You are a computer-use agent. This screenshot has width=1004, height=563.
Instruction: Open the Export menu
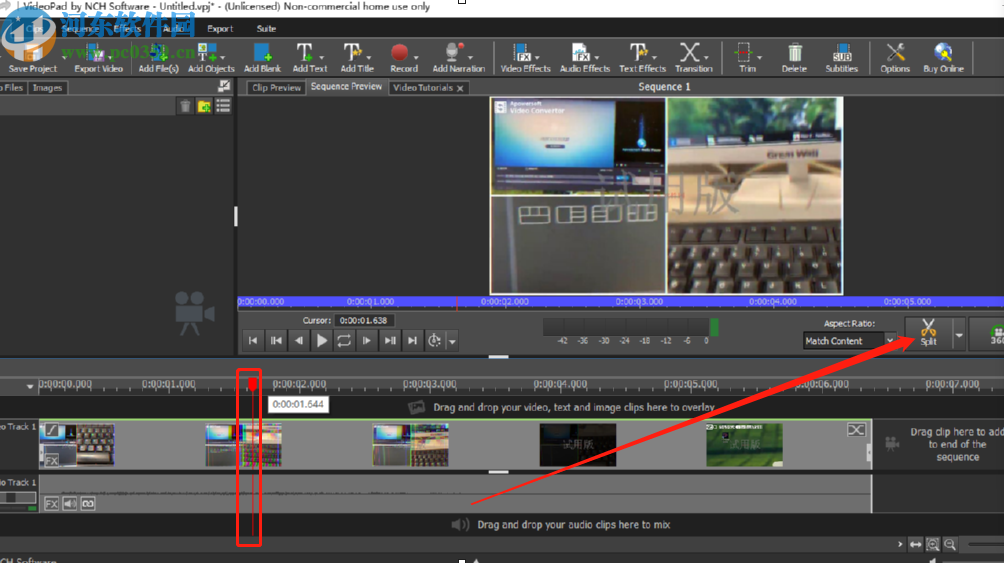click(220, 29)
